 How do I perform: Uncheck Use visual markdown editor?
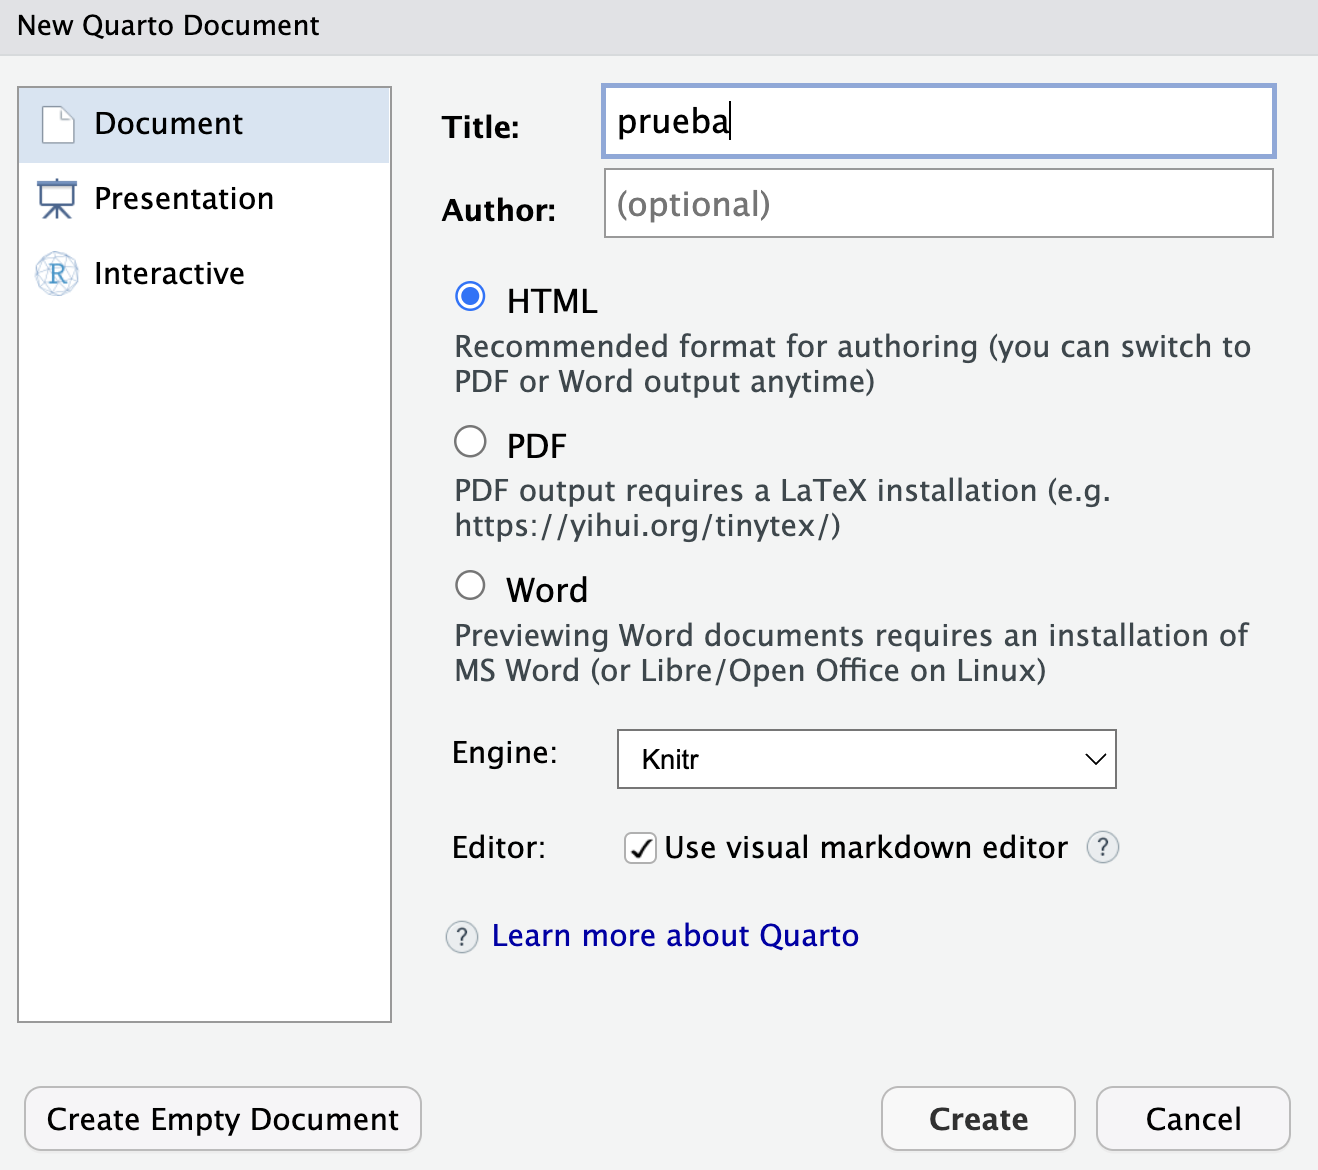(x=640, y=848)
